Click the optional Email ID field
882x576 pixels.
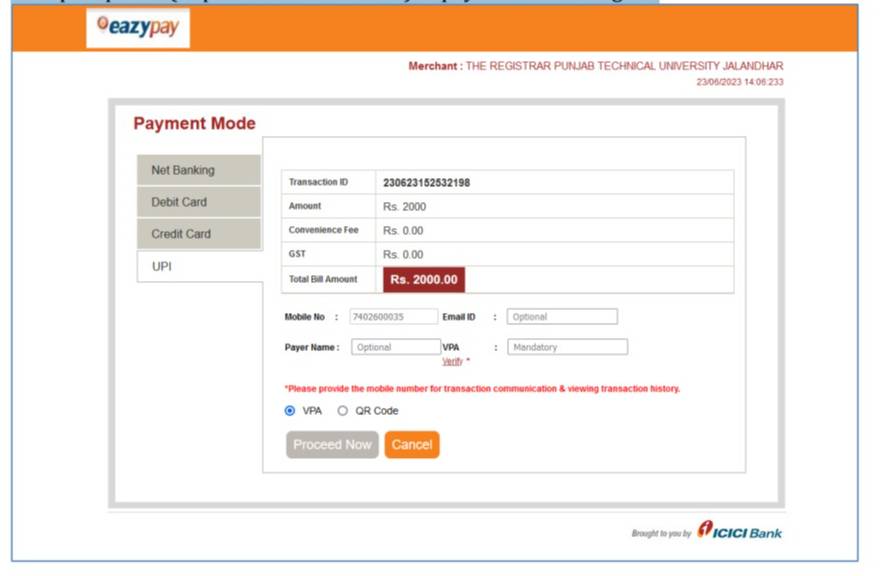tap(562, 318)
